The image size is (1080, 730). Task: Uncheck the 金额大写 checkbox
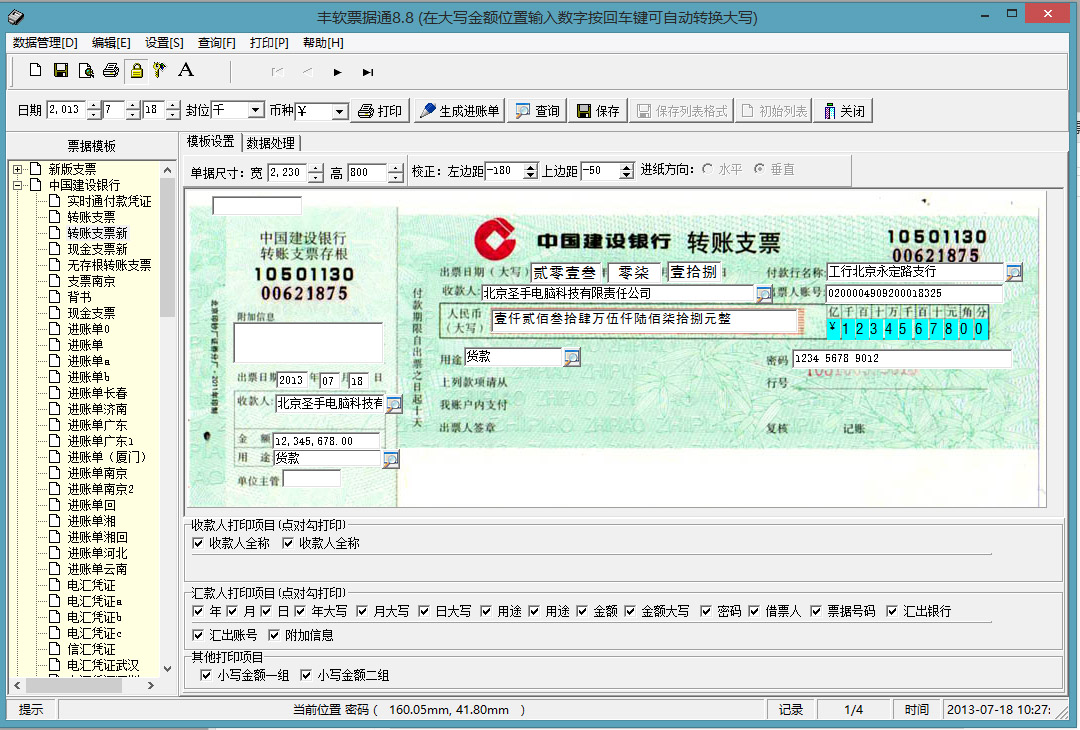tap(630, 611)
